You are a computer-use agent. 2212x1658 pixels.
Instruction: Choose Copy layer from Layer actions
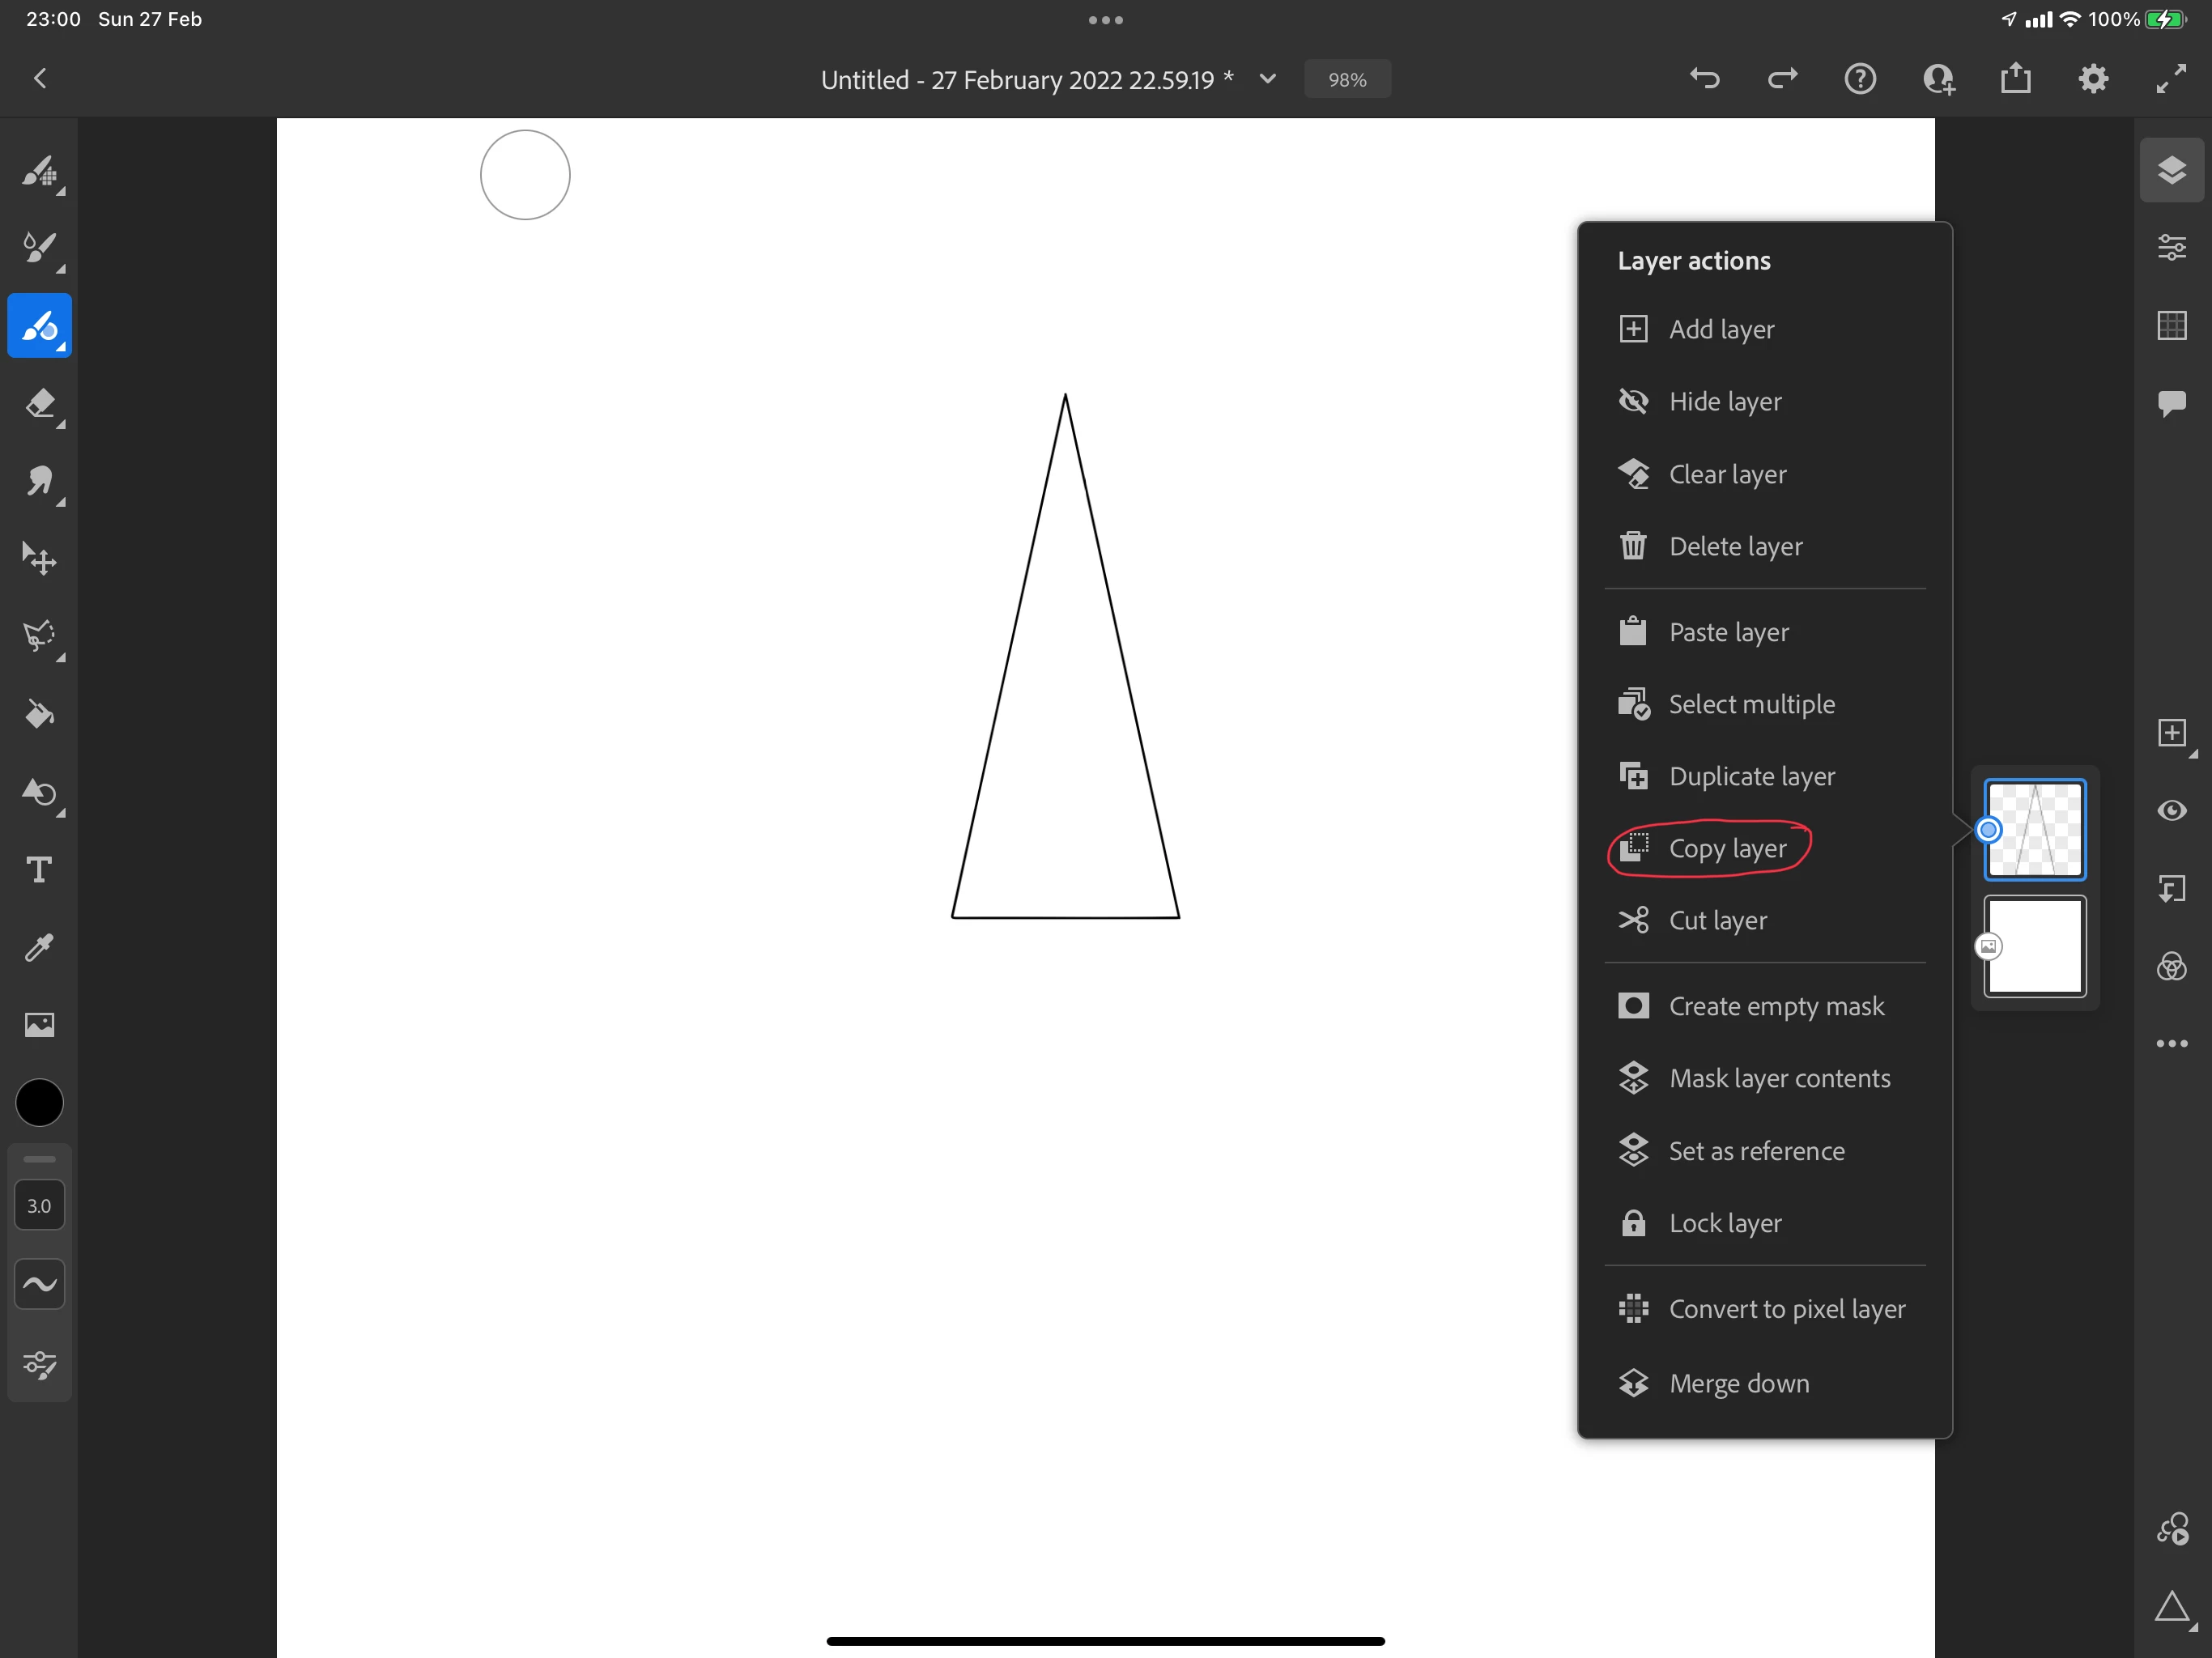[x=1726, y=849]
